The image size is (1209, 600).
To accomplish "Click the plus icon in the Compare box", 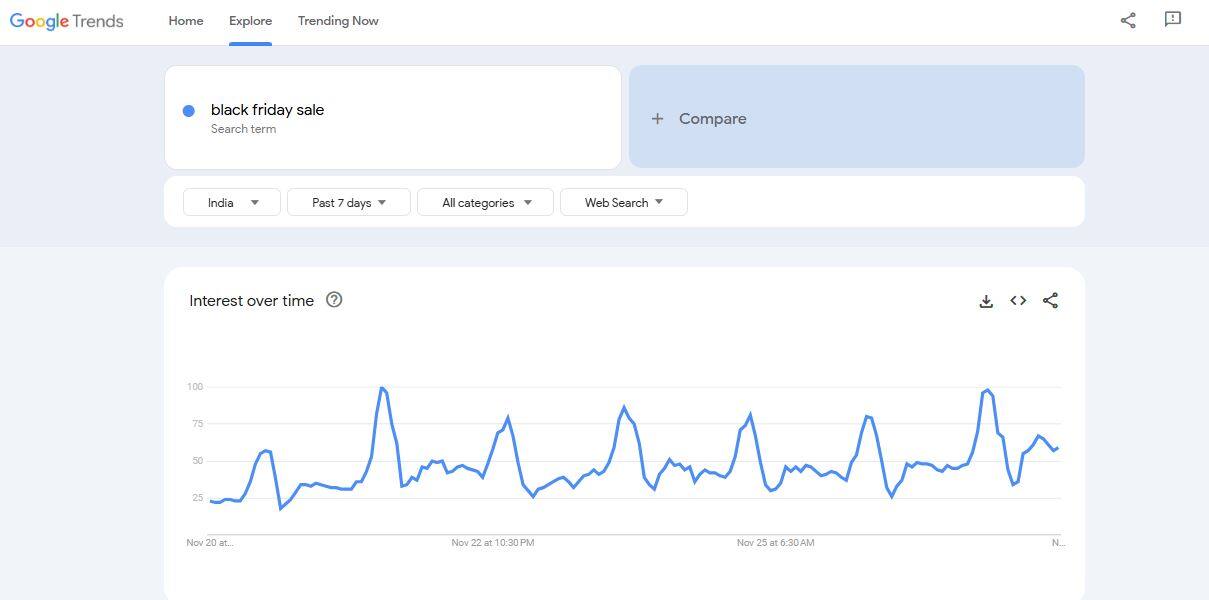I will 657,119.
